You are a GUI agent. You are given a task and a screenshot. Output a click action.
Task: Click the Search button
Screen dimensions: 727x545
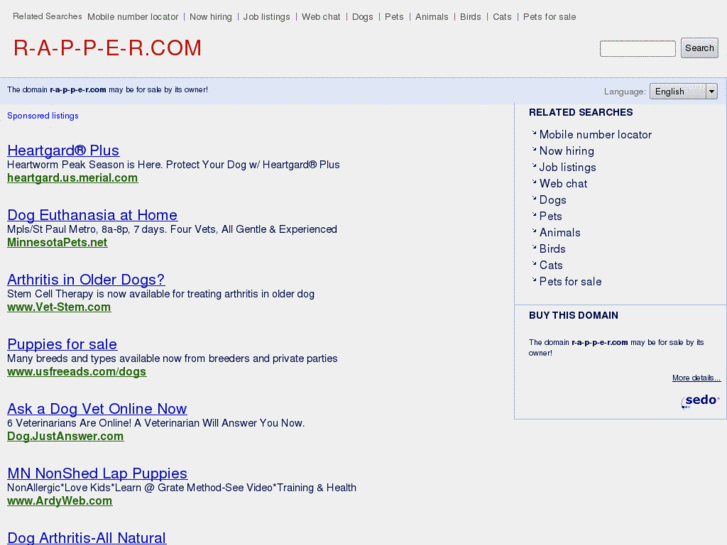coord(699,48)
